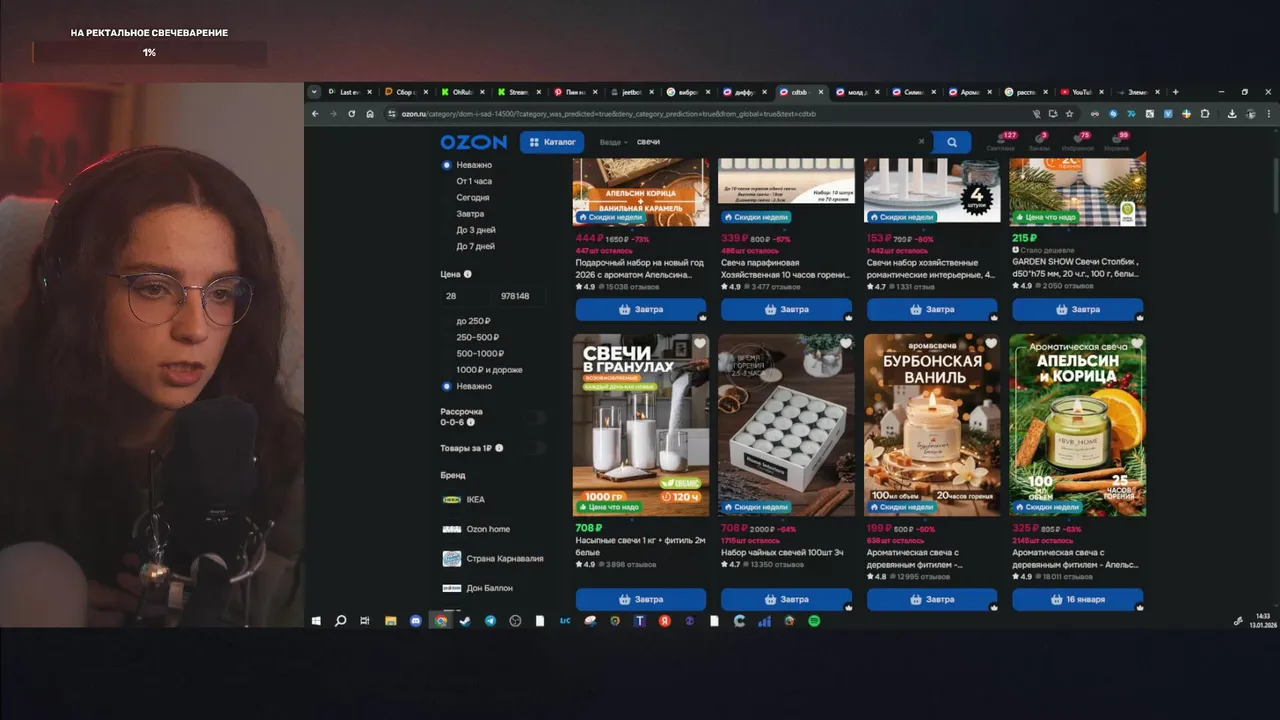Select price range до 250 ₽
Image resolution: width=1280 pixels, height=720 pixels.
click(x=473, y=321)
